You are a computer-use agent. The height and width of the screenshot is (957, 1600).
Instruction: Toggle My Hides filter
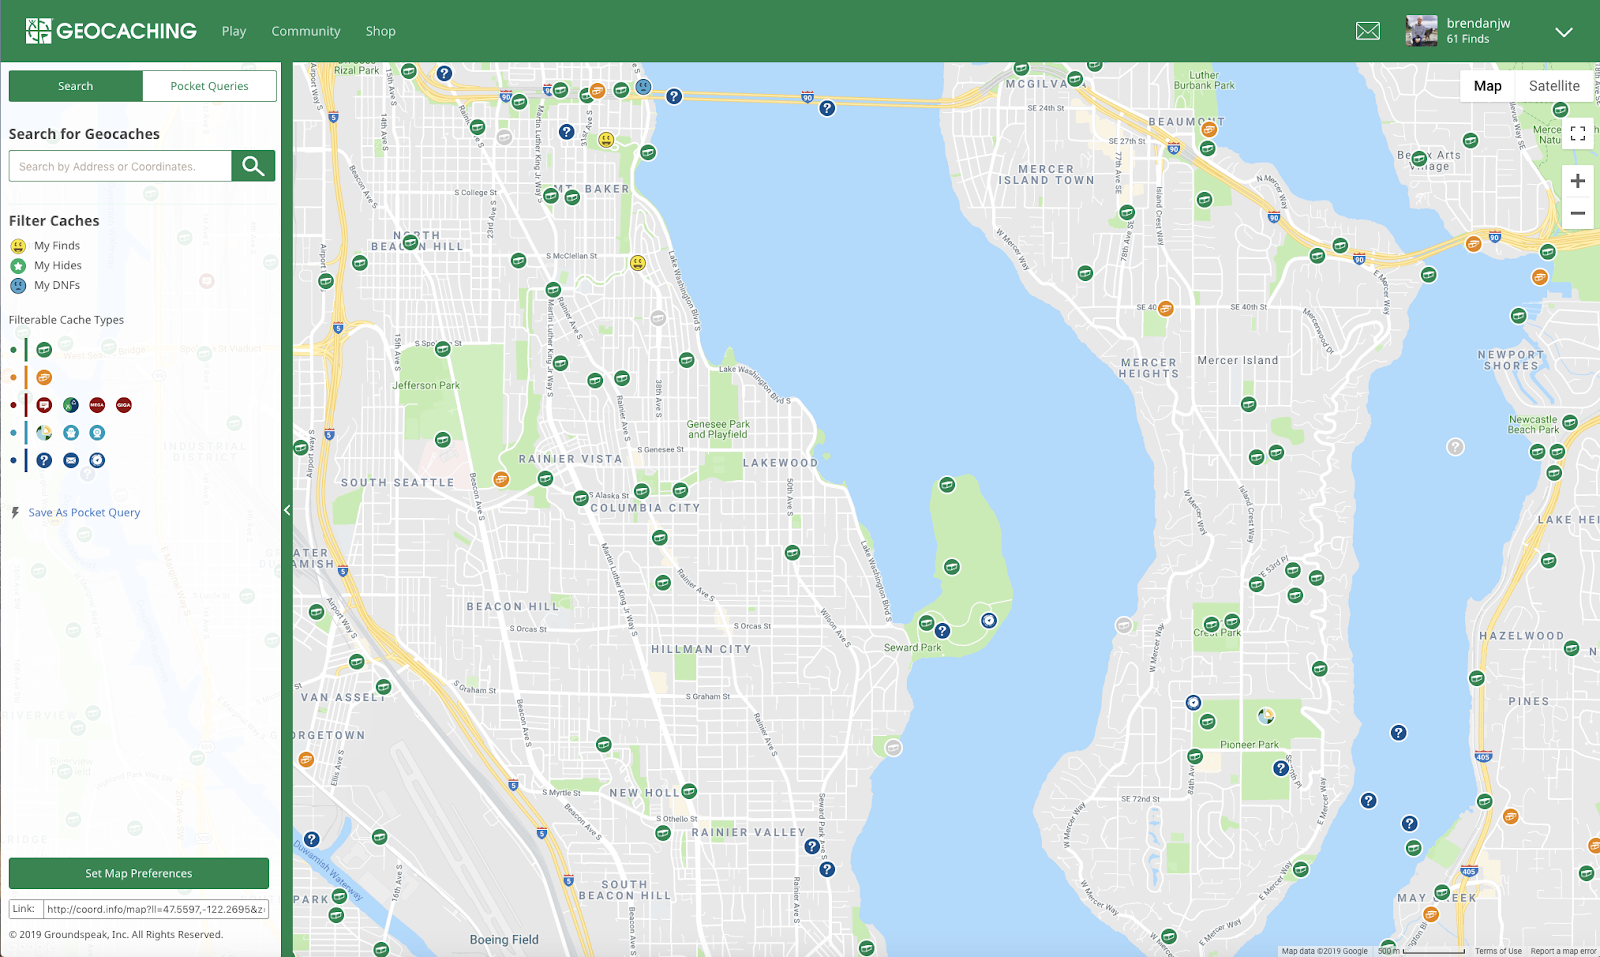(46, 266)
